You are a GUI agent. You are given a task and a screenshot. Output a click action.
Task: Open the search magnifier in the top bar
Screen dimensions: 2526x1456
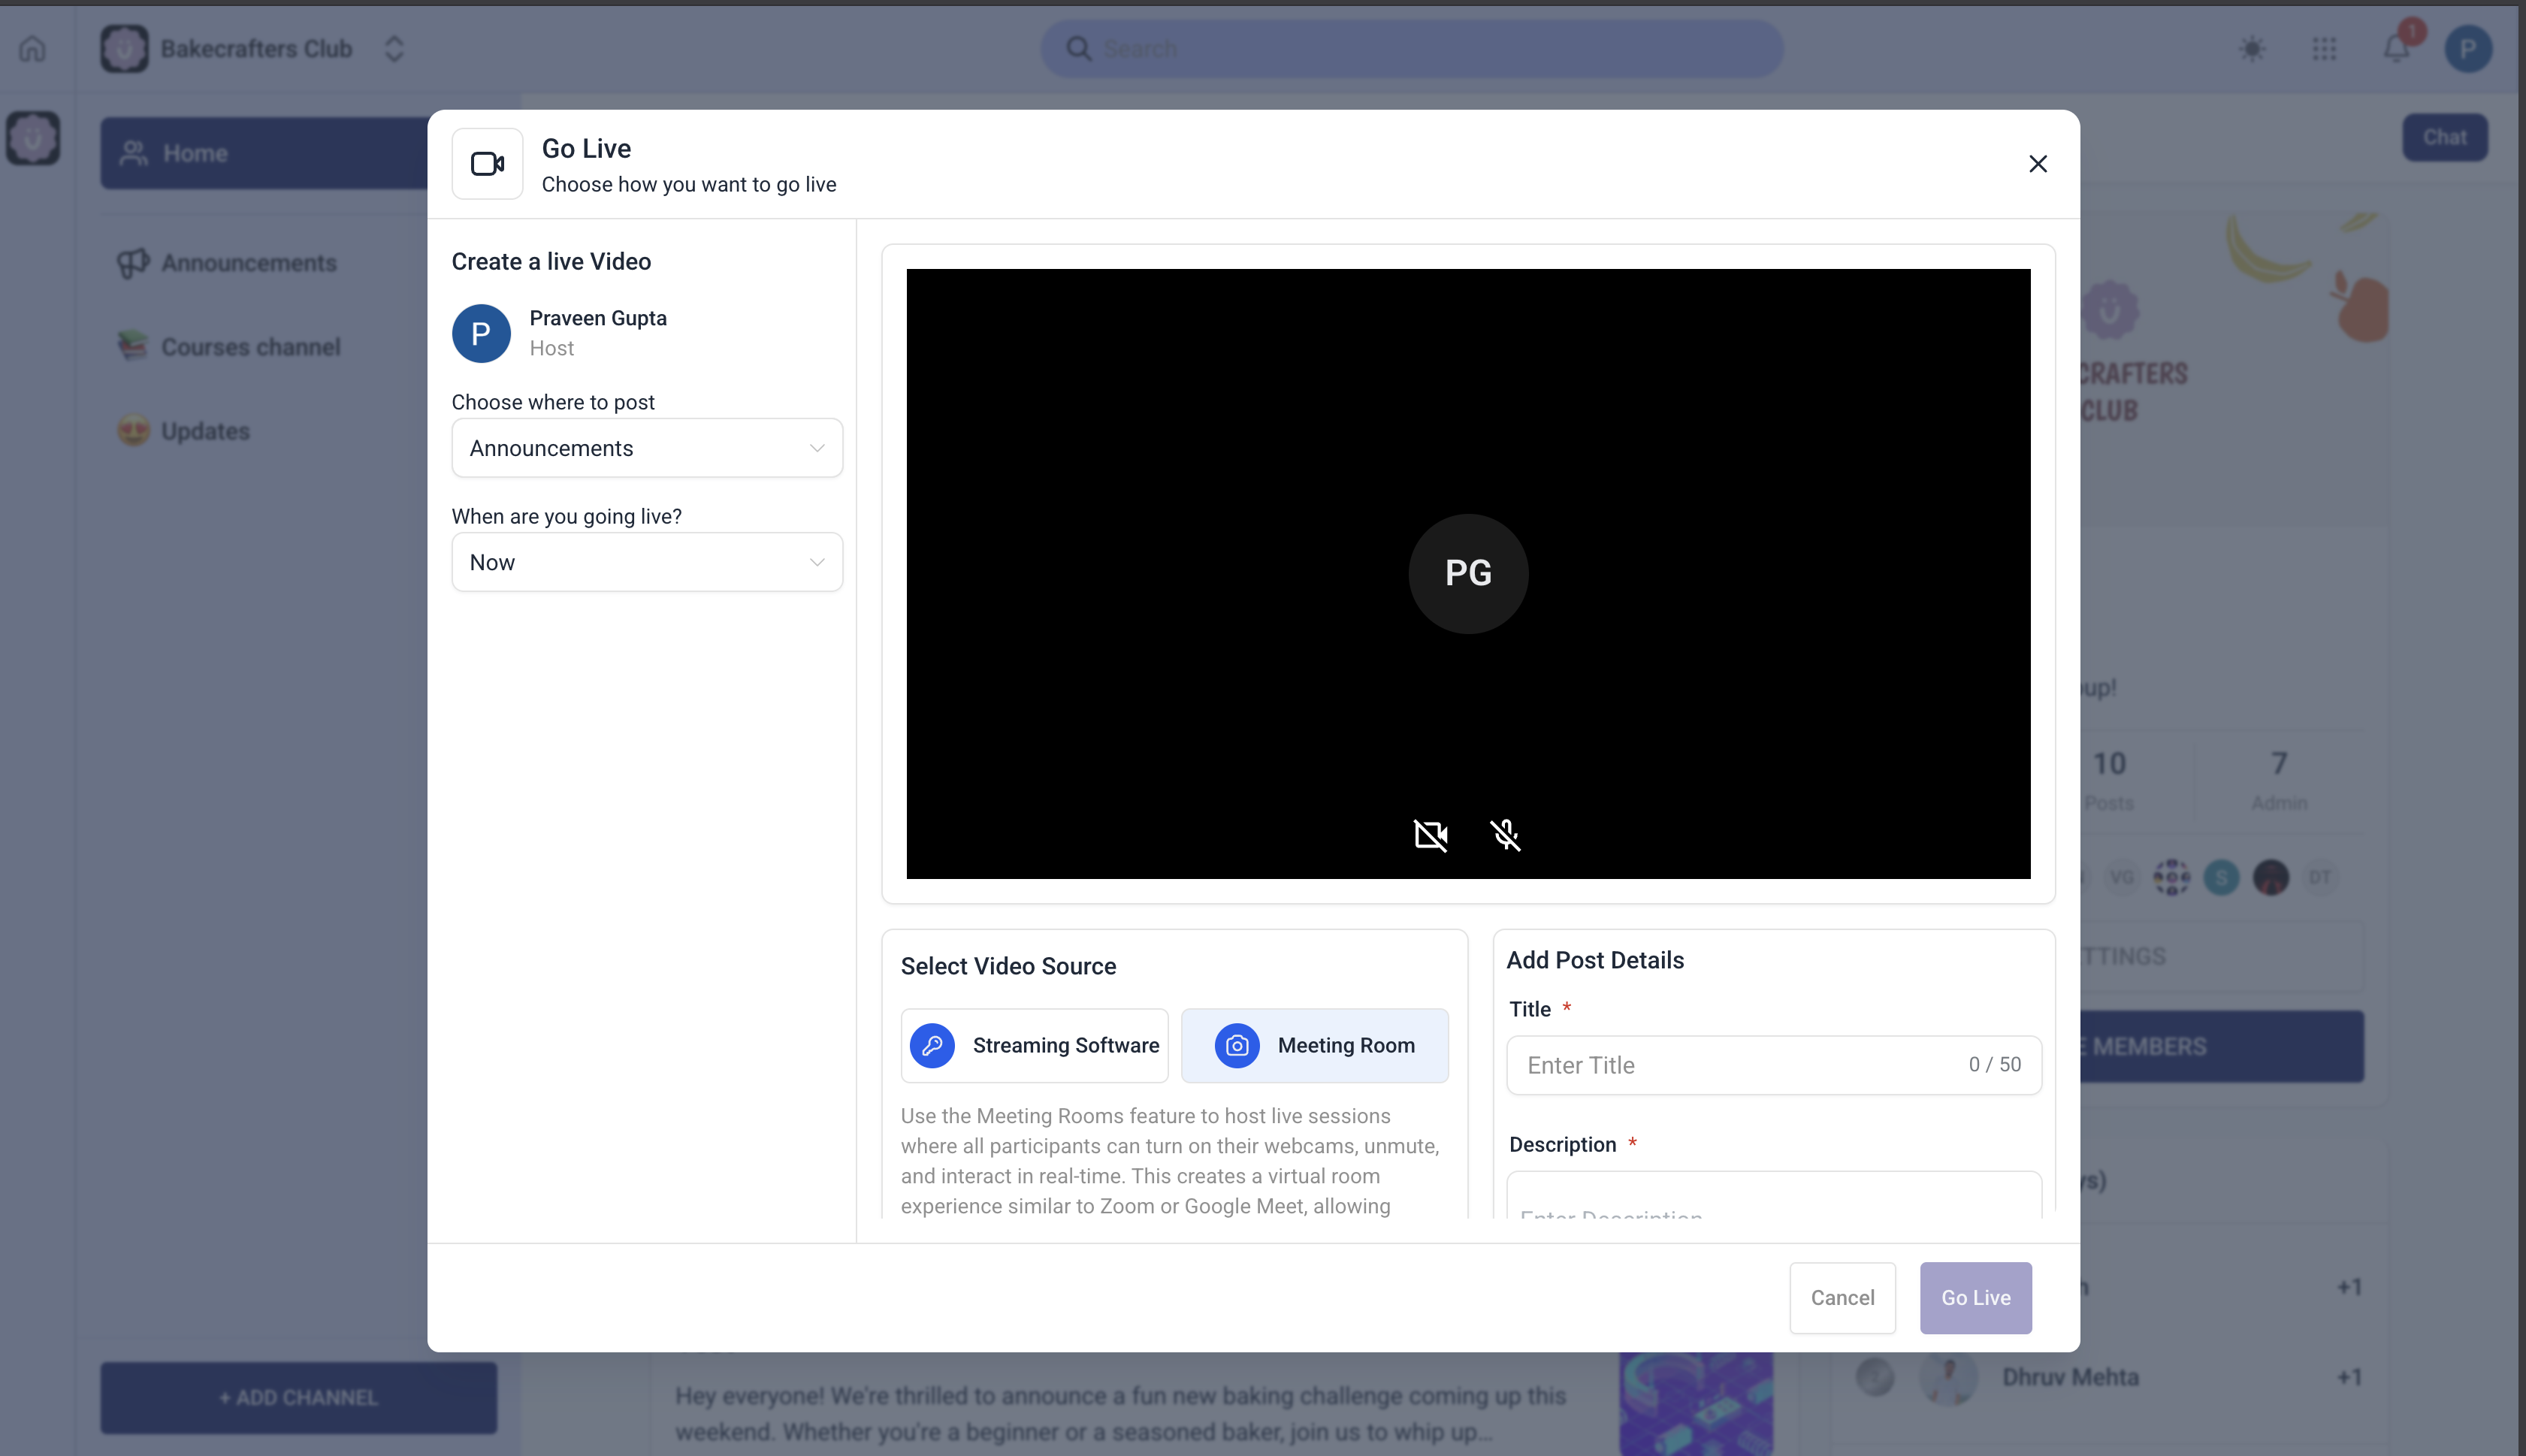point(1078,48)
